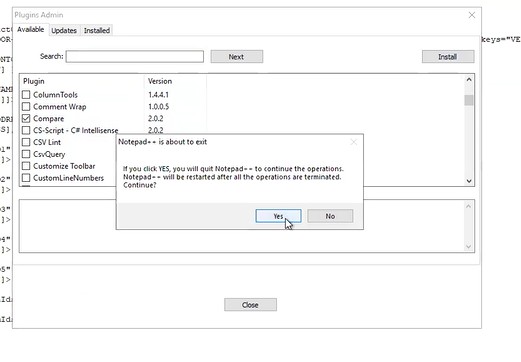Uncheck the Compare plugin checkbox
521x362 pixels.
26,118
